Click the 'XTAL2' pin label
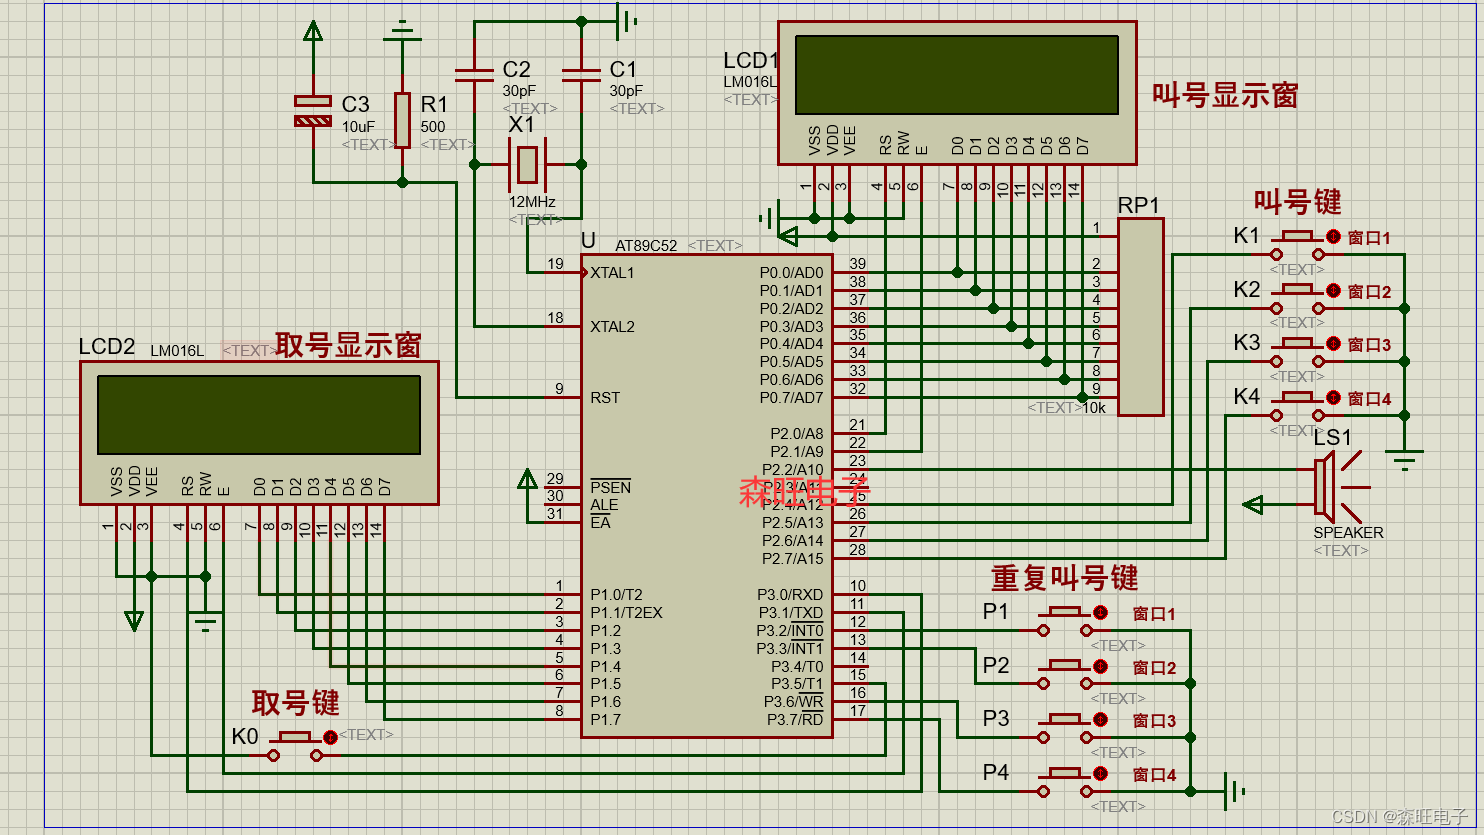This screenshot has width=1484, height=835. click(612, 327)
